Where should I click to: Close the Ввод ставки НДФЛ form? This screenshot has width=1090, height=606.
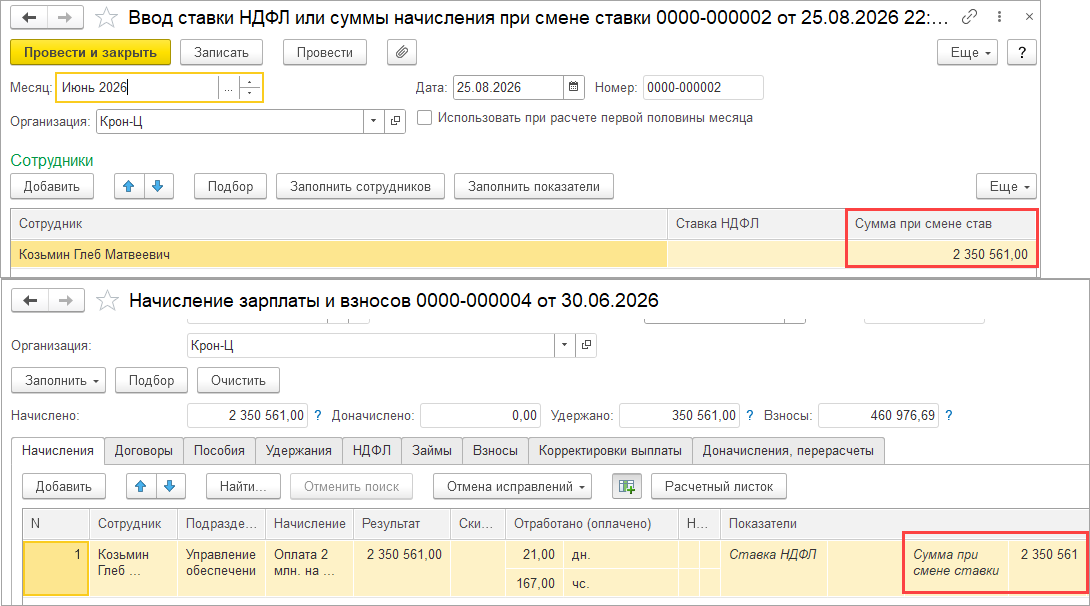point(1029,17)
